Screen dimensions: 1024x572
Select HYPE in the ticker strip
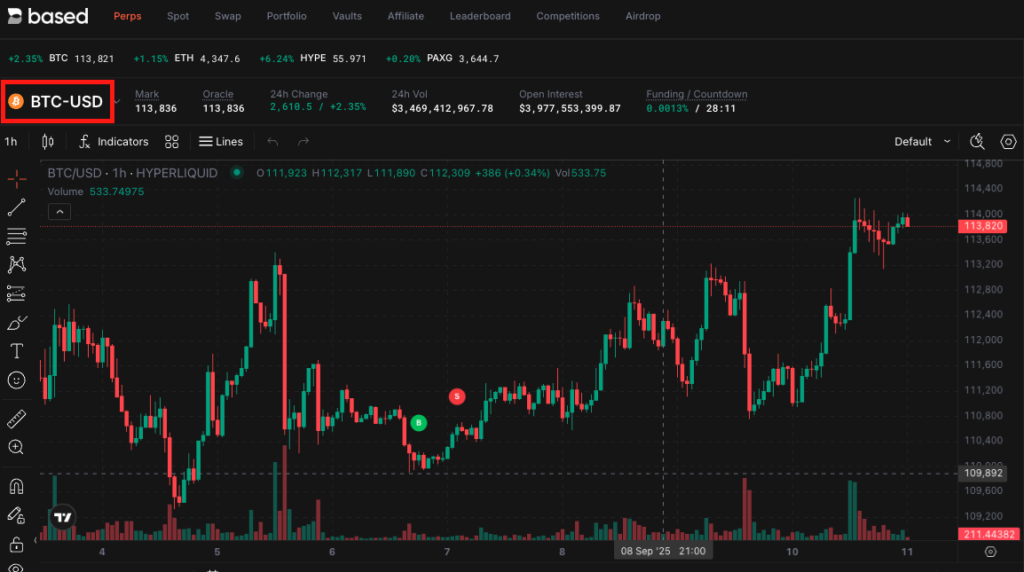(313, 59)
